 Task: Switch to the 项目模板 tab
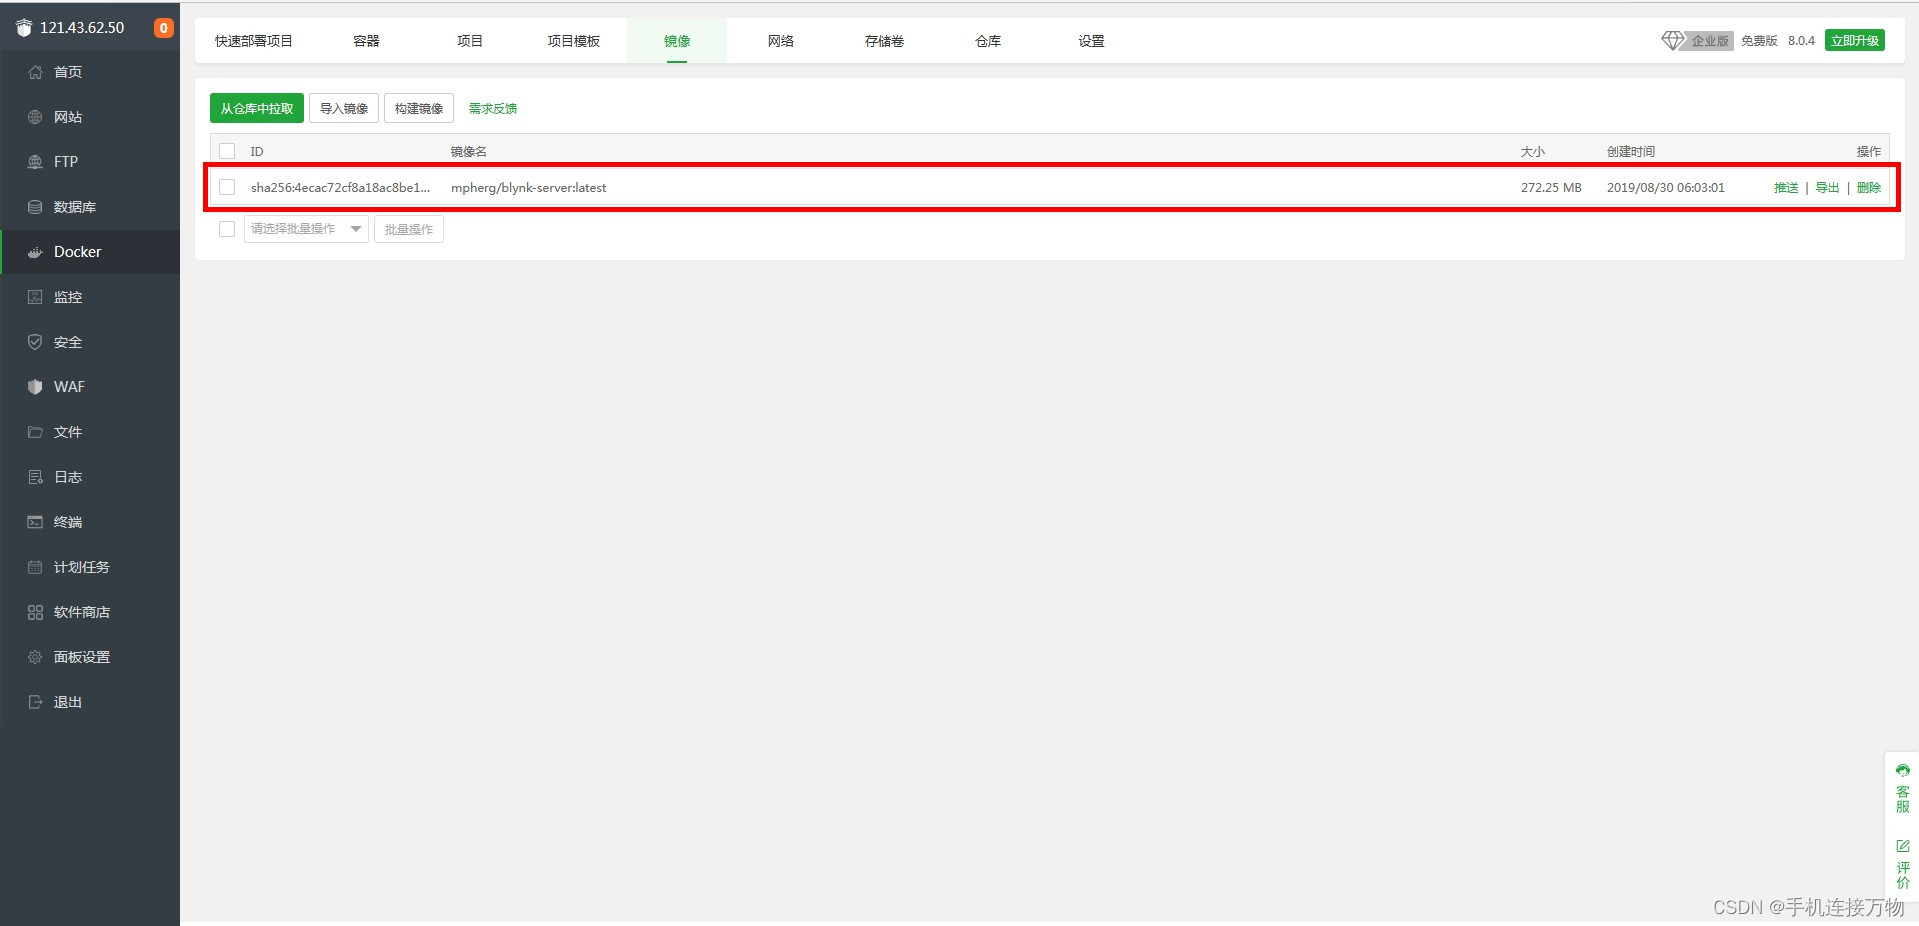click(574, 41)
